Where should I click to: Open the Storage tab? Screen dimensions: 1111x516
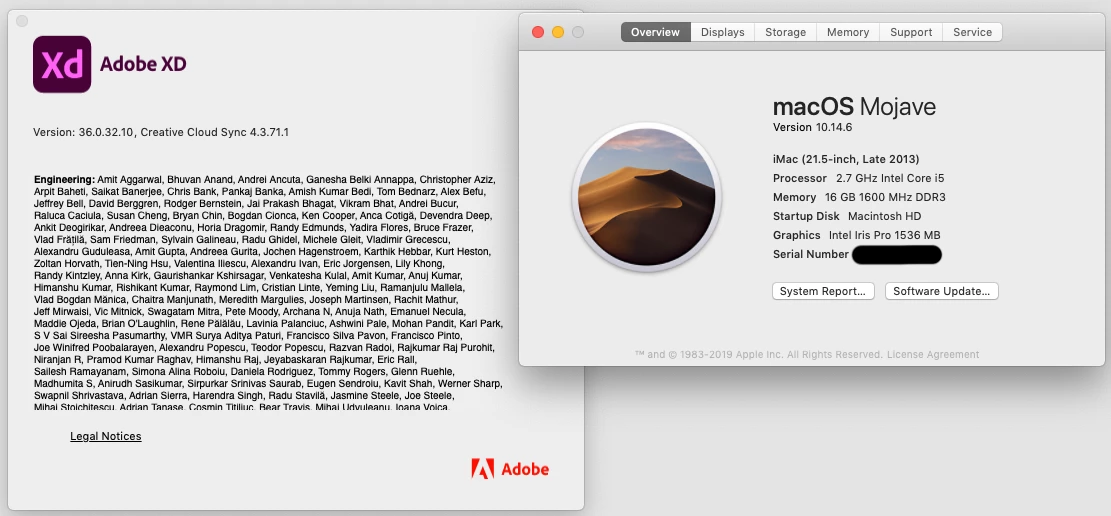[785, 32]
